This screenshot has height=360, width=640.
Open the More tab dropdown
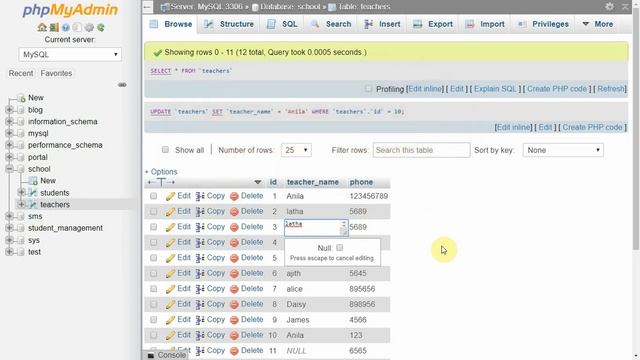pyautogui.click(x=598, y=24)
